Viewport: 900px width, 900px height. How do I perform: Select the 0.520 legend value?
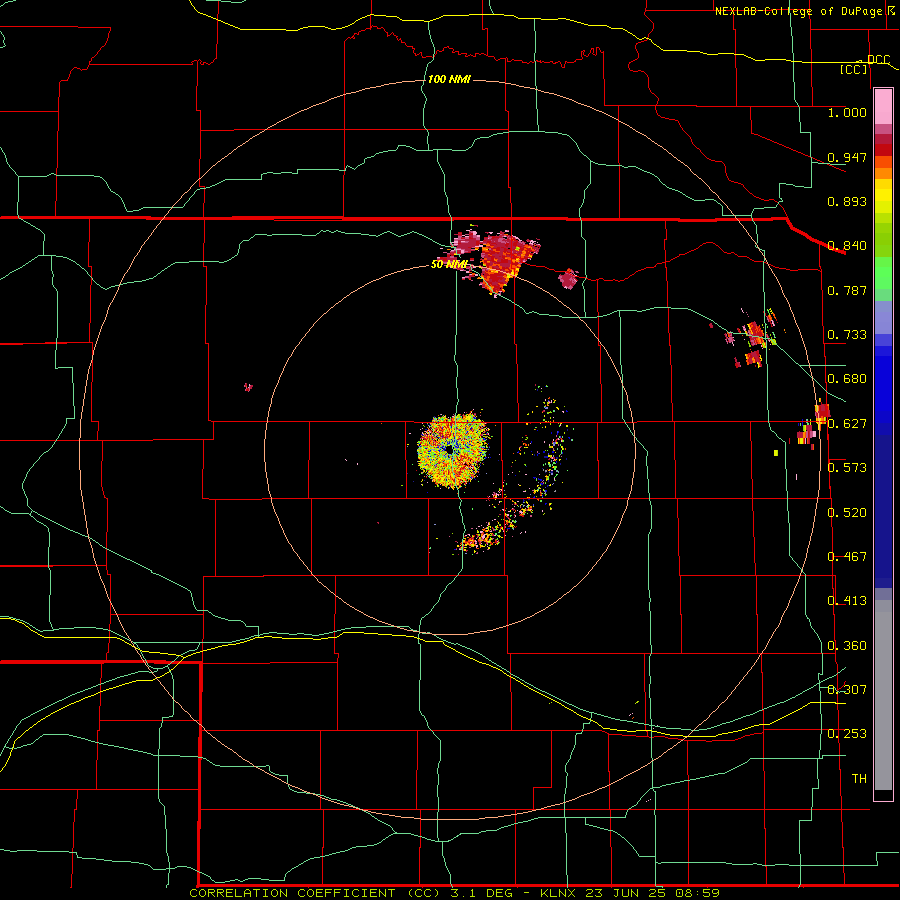(847, 513)
